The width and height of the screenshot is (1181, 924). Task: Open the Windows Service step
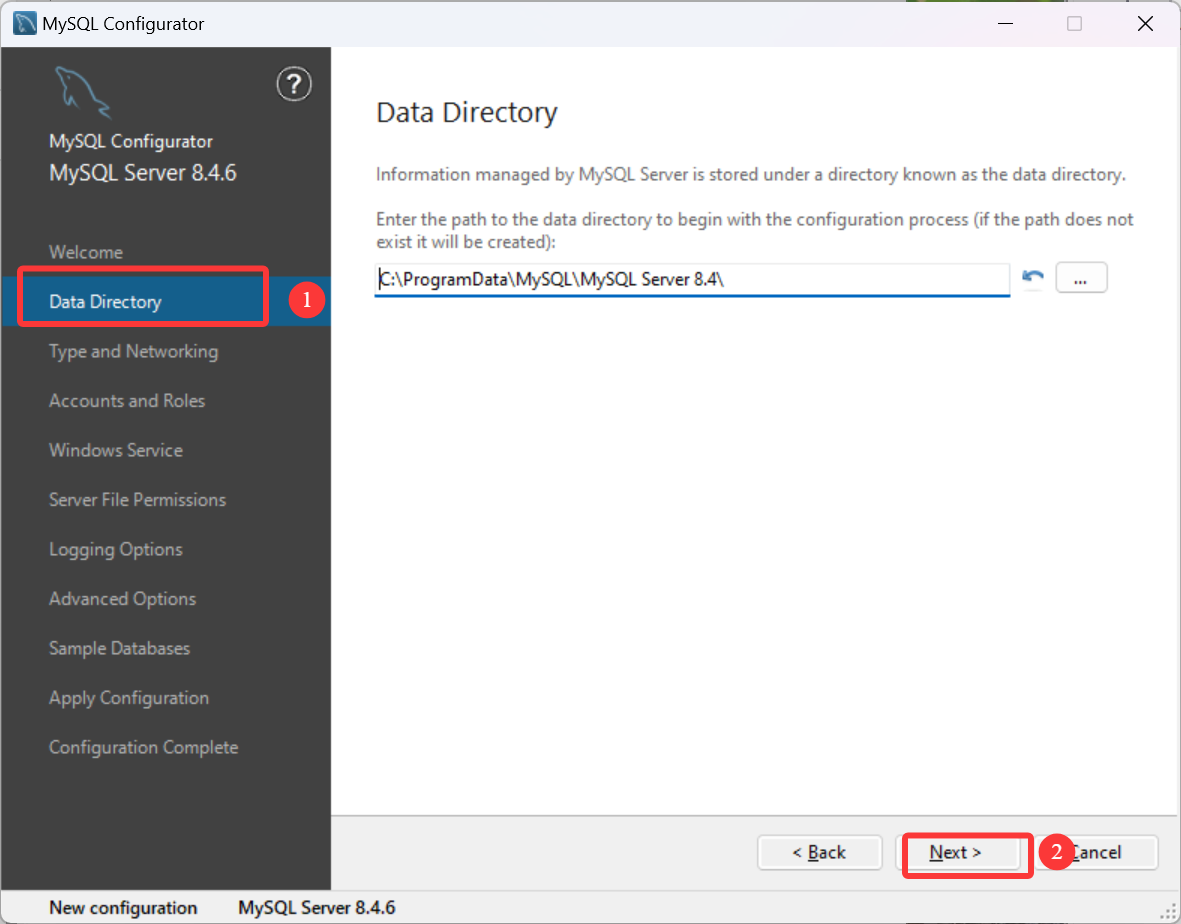[x=116, y=450]
